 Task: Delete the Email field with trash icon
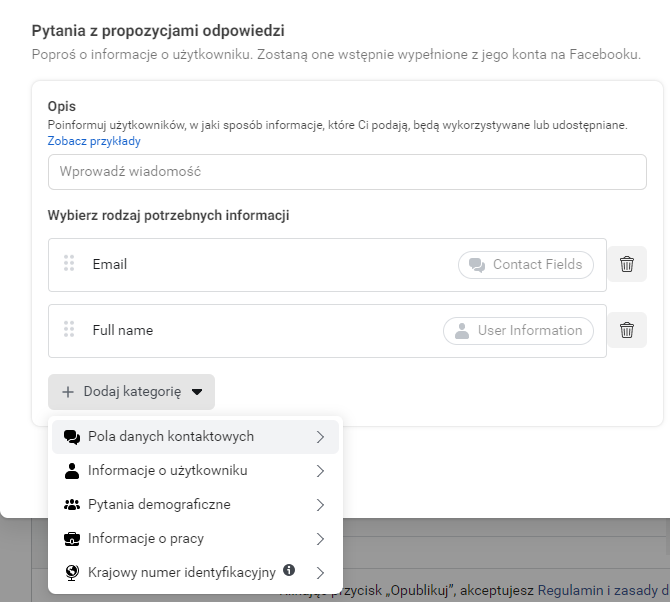pos(627,264)
